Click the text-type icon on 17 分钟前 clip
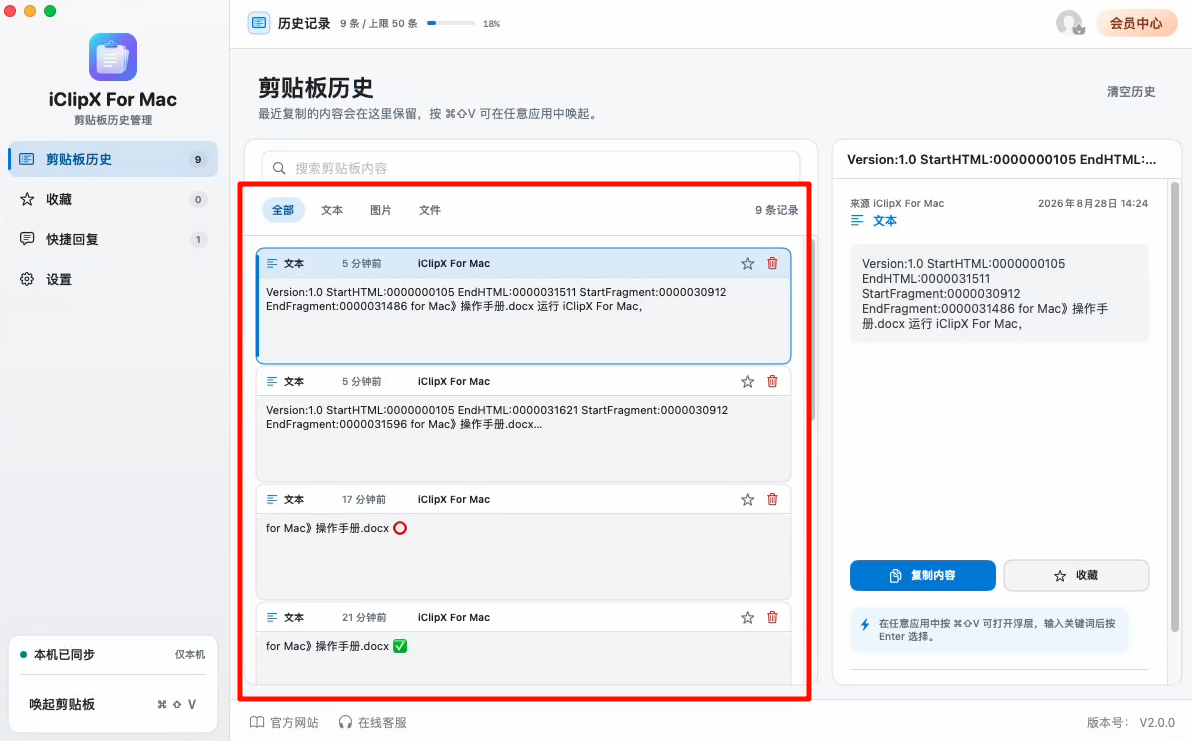 tap(272, 499)
